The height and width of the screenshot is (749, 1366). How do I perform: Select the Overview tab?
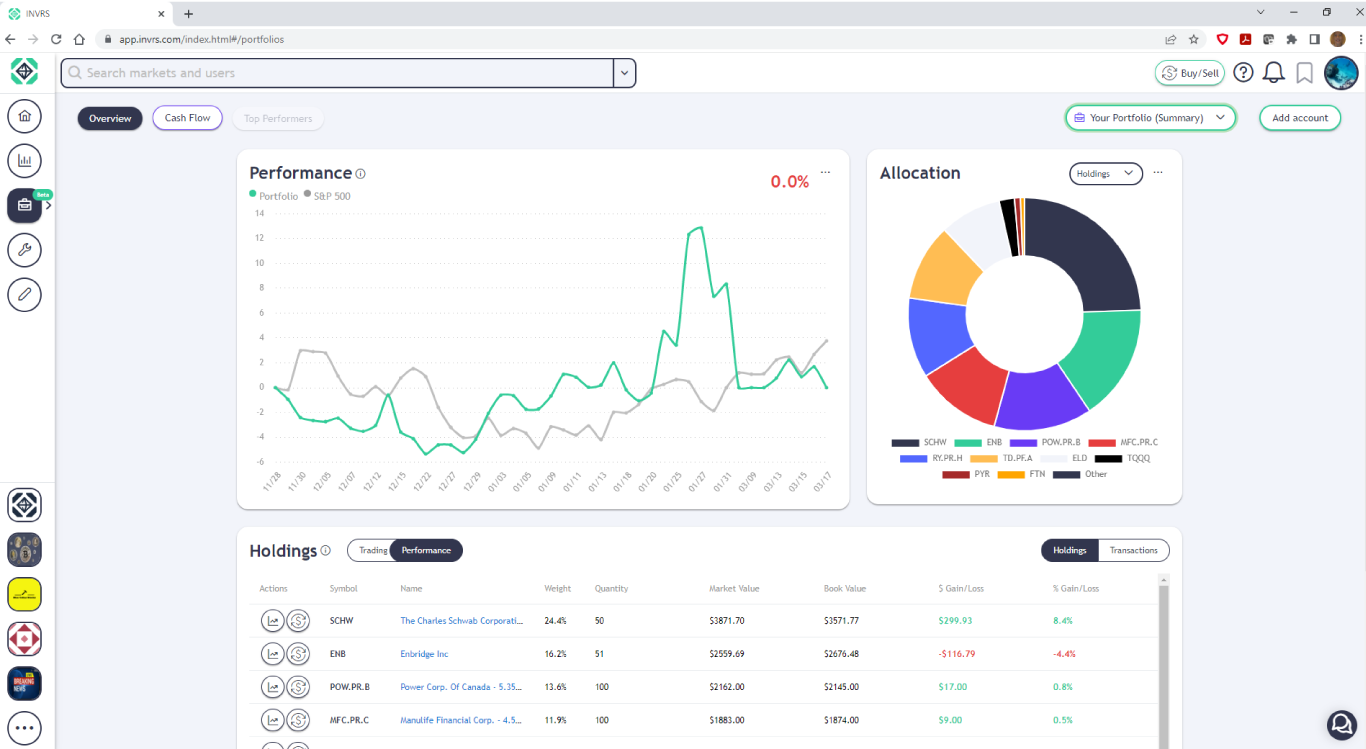coord(110,118)
